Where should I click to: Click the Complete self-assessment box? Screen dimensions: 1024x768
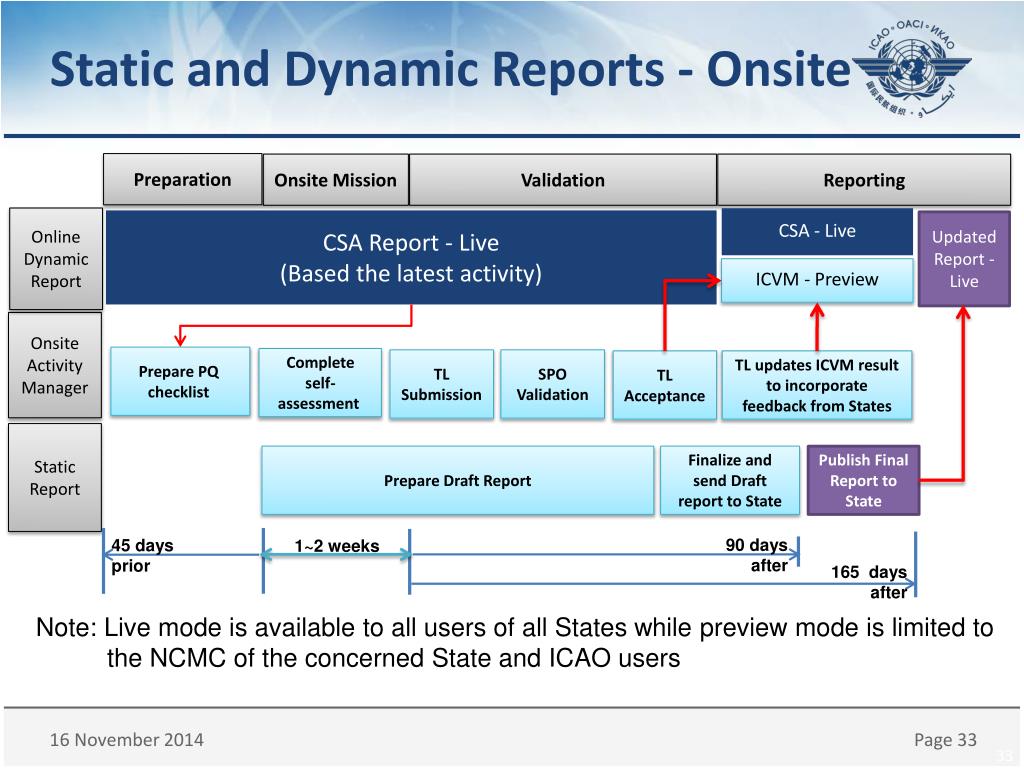(320, 383)
